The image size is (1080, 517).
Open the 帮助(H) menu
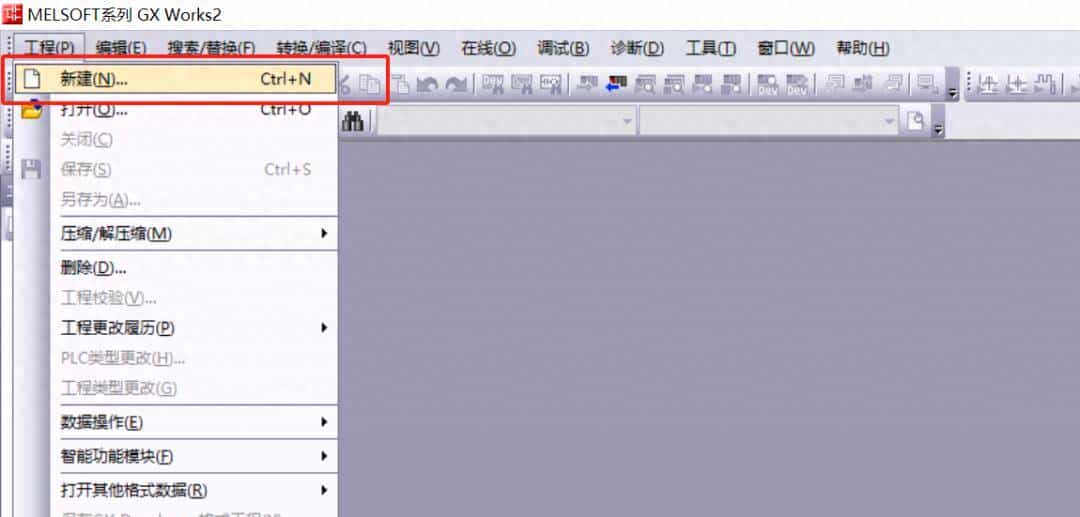click(x=863, y=48)
